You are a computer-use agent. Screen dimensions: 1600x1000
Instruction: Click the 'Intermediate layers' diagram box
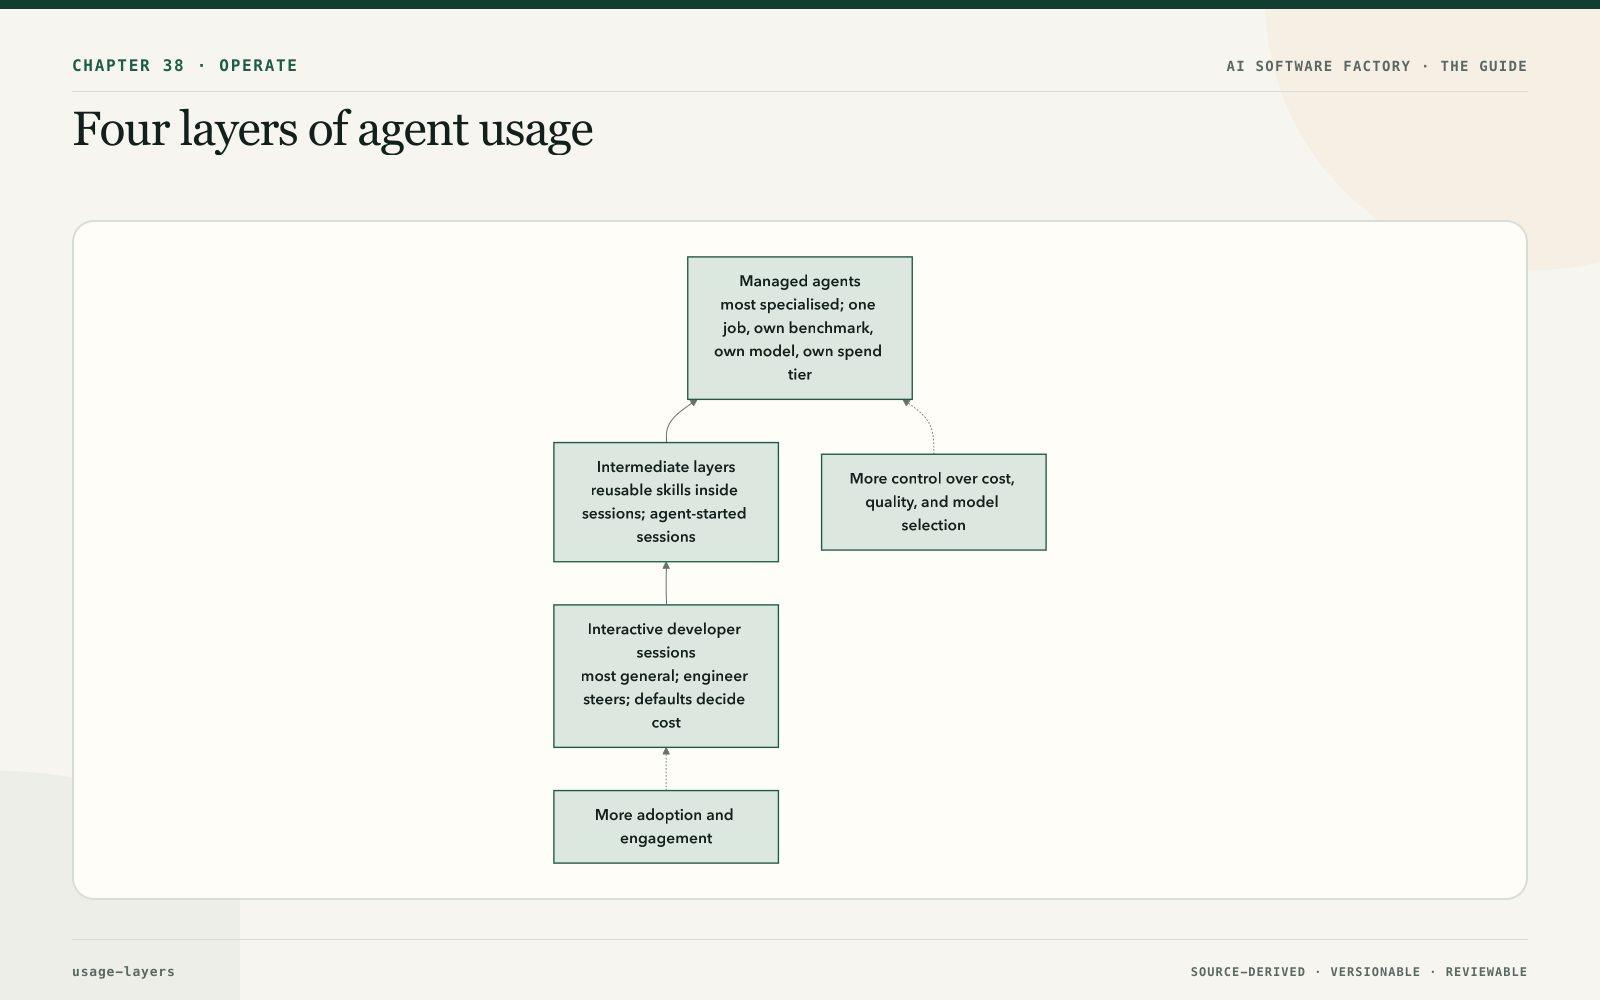coord(666,502)
